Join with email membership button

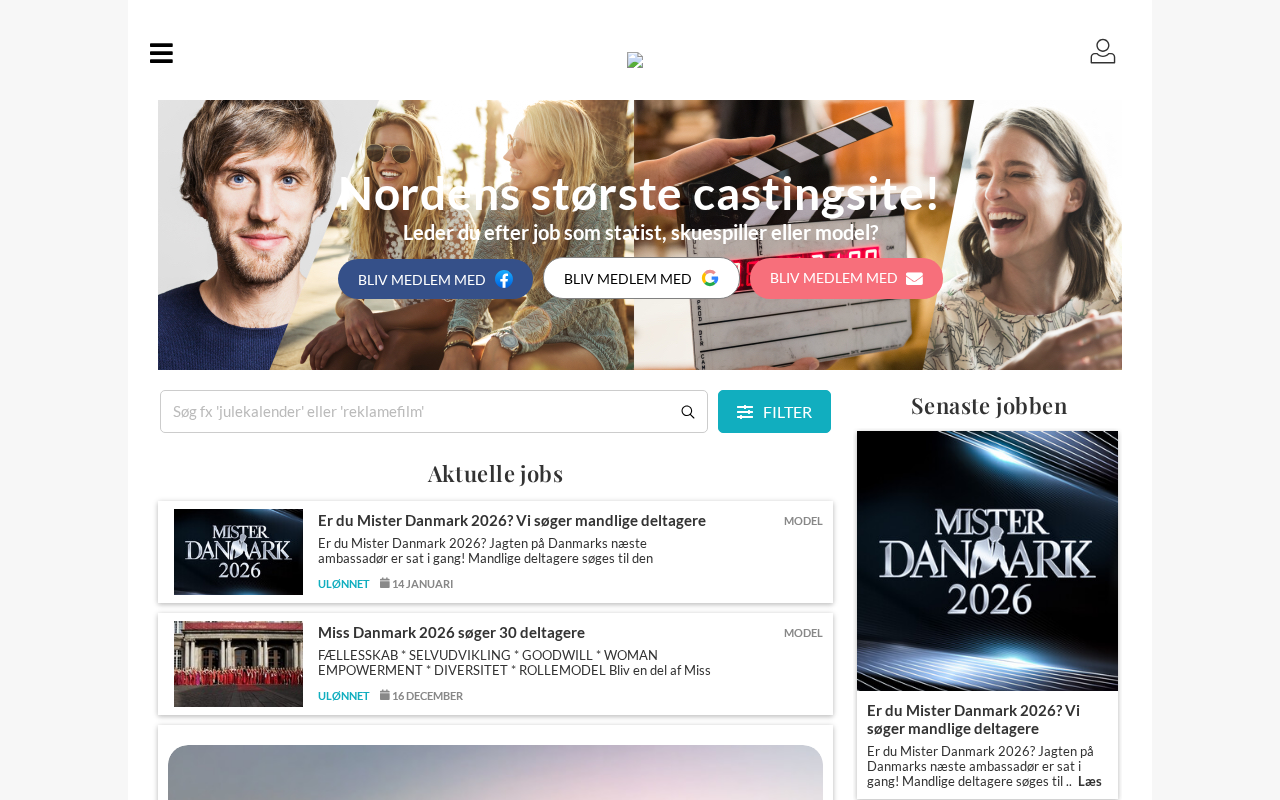[846, 278]
